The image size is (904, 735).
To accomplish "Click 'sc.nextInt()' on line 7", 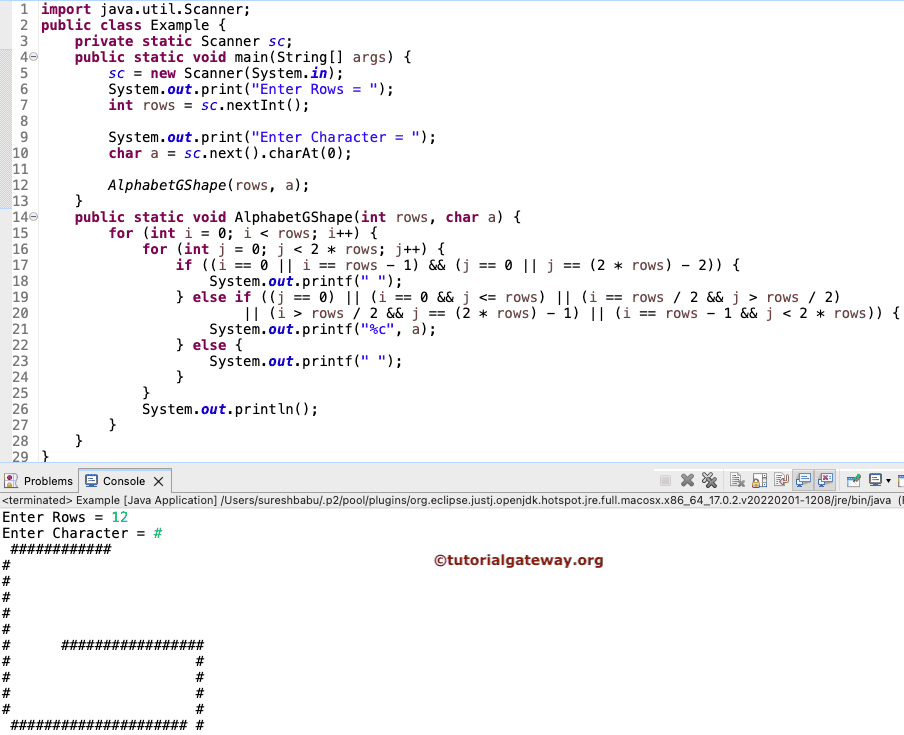I will [251, 105].
